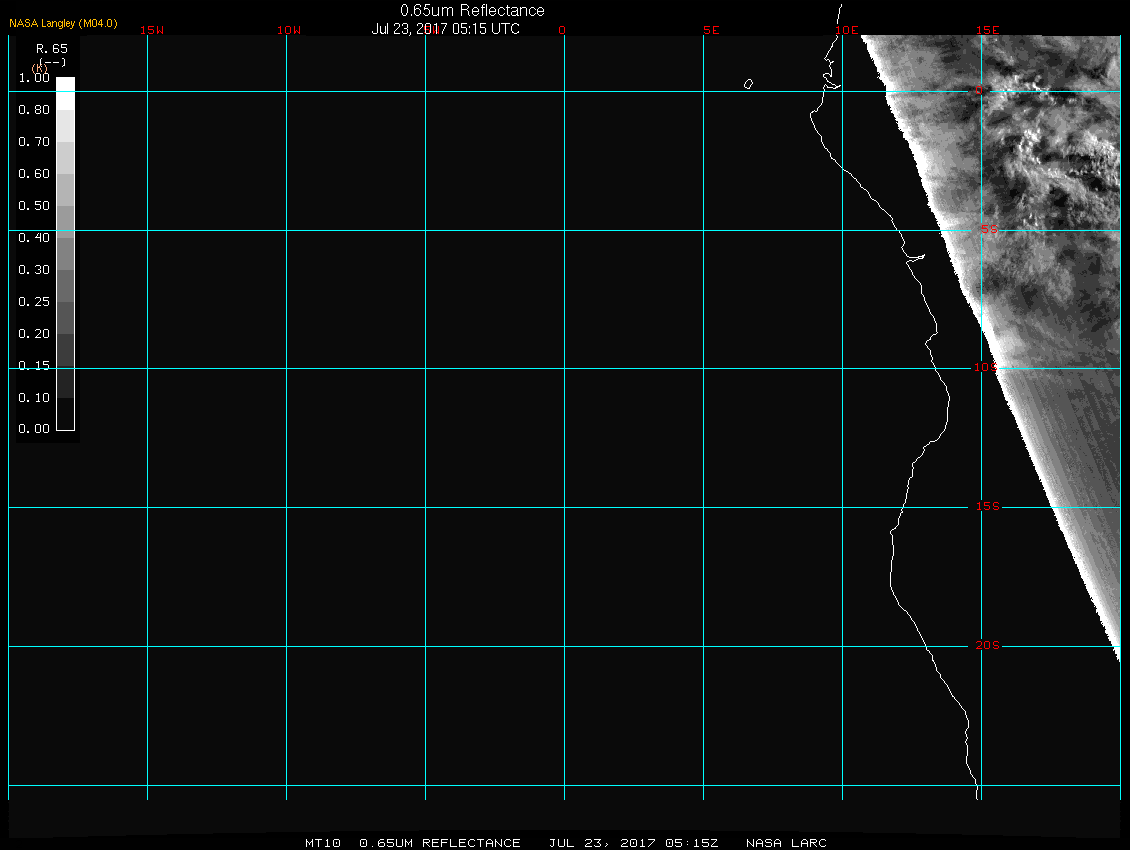The width and height of the screenshot is (1130, 850).
Task: Click the 0.80 reflectance scale label
Action: point(34,110)
